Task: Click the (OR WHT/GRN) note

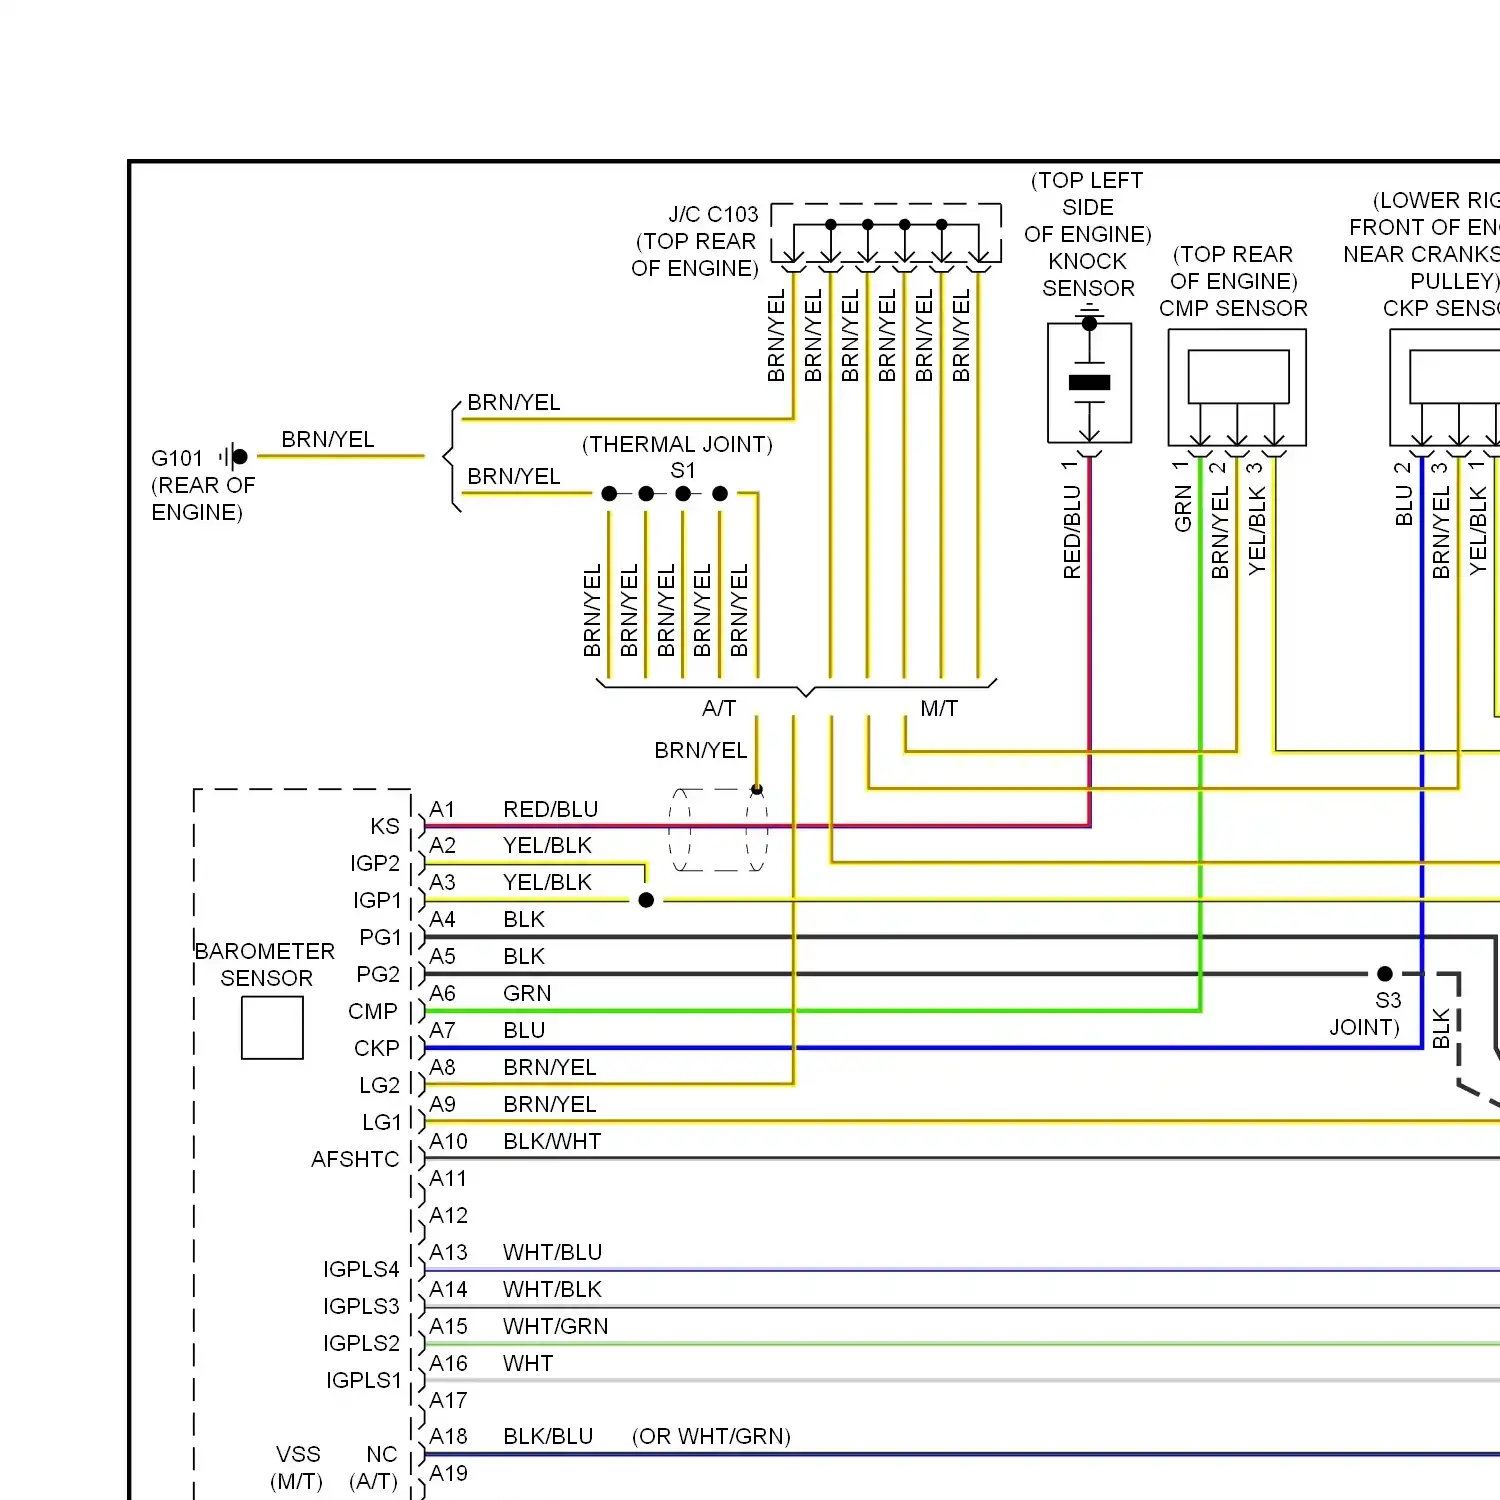Action: click(x=711, y=1437)
